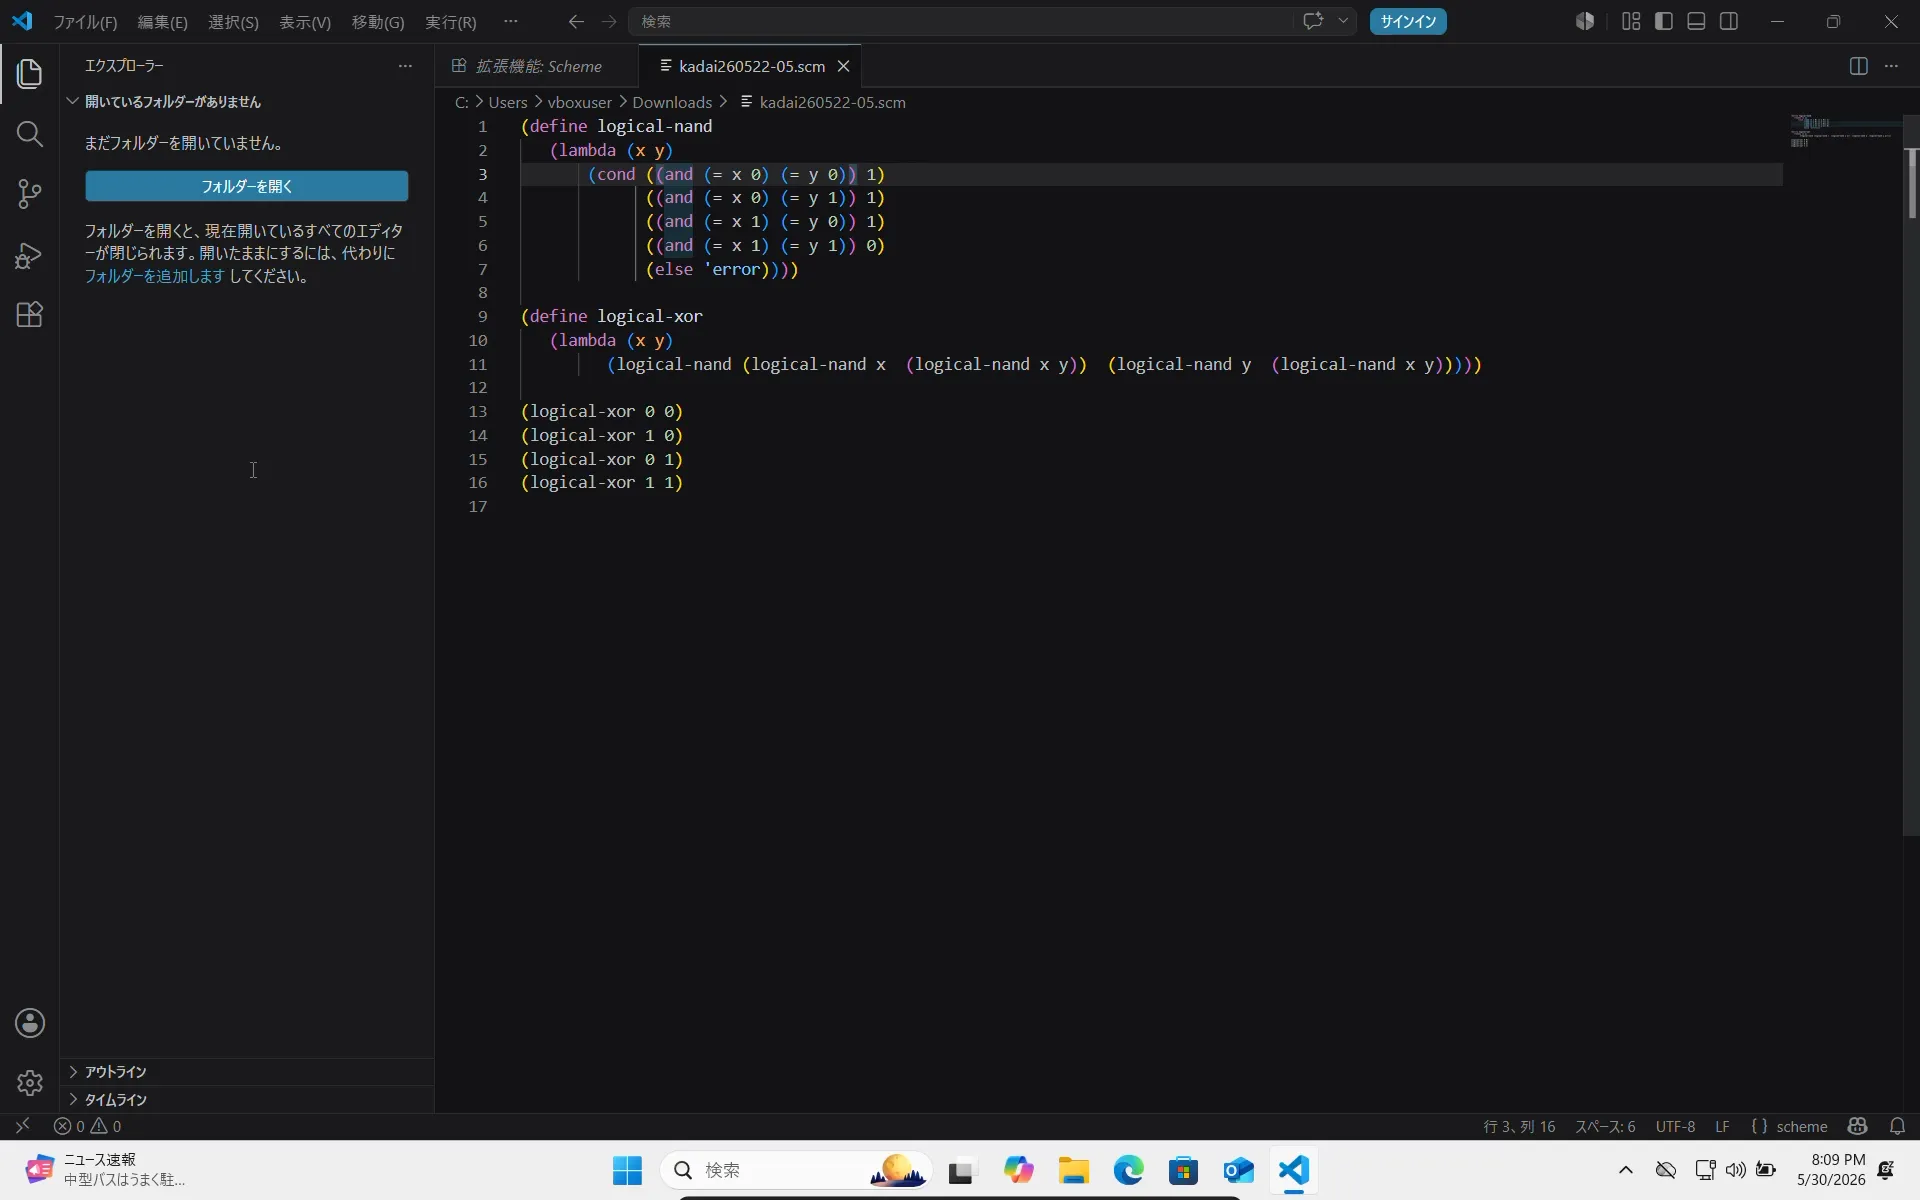Open notifications bell in status bar
The height and width of the screenshot is (1200, 1920).
(x=1897, y=1126)
